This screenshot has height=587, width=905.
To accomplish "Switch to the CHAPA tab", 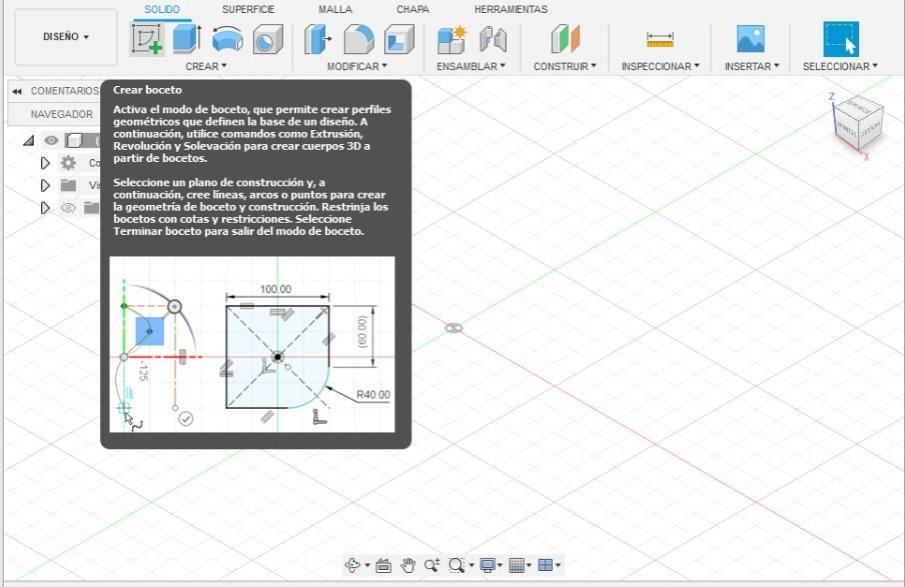I will [413, 10].
